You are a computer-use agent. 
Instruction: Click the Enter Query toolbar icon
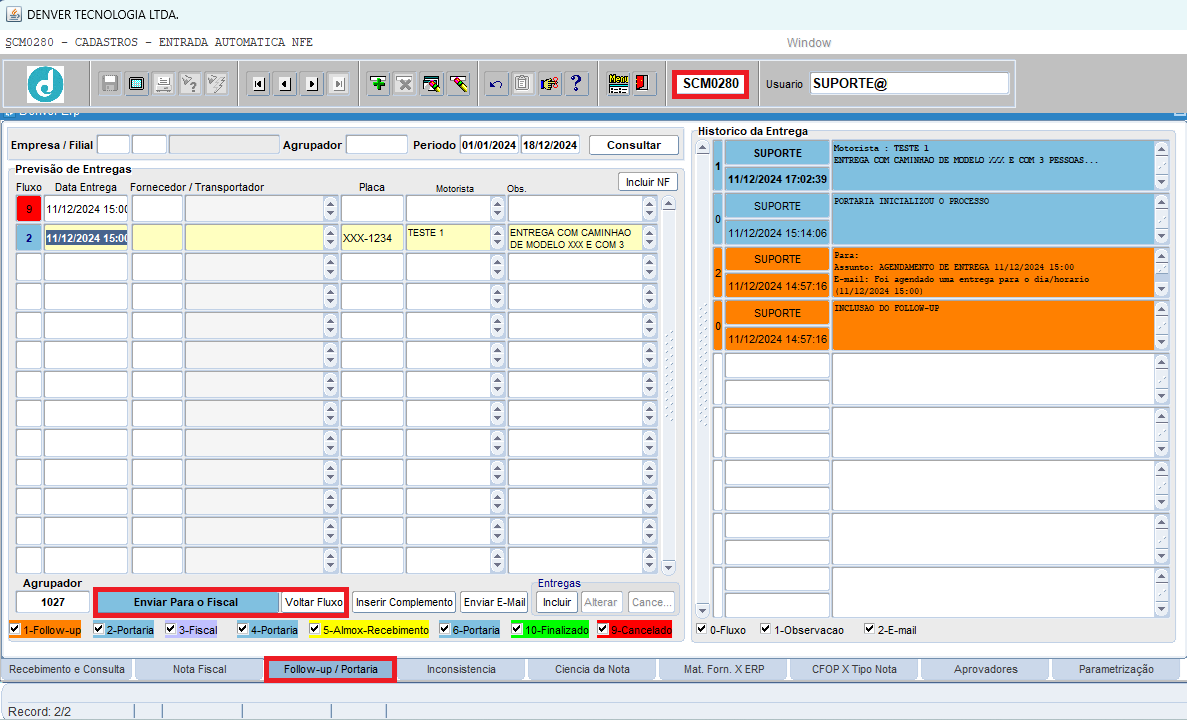(x=190, y=83)
